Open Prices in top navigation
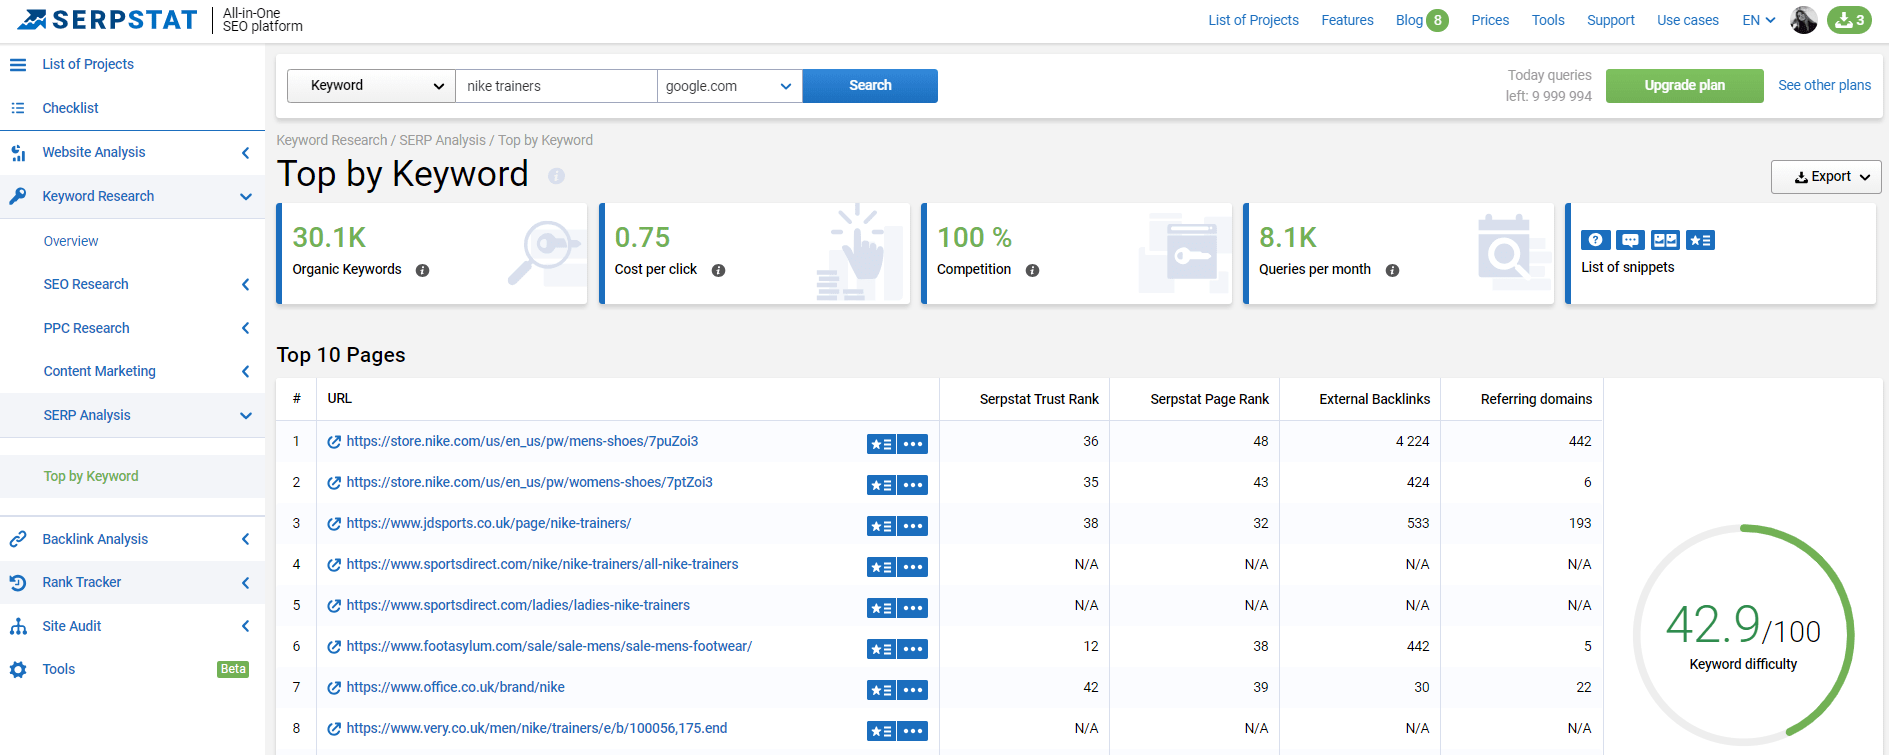Viewport: 1889px width, 755px height. coord(1490,20)
